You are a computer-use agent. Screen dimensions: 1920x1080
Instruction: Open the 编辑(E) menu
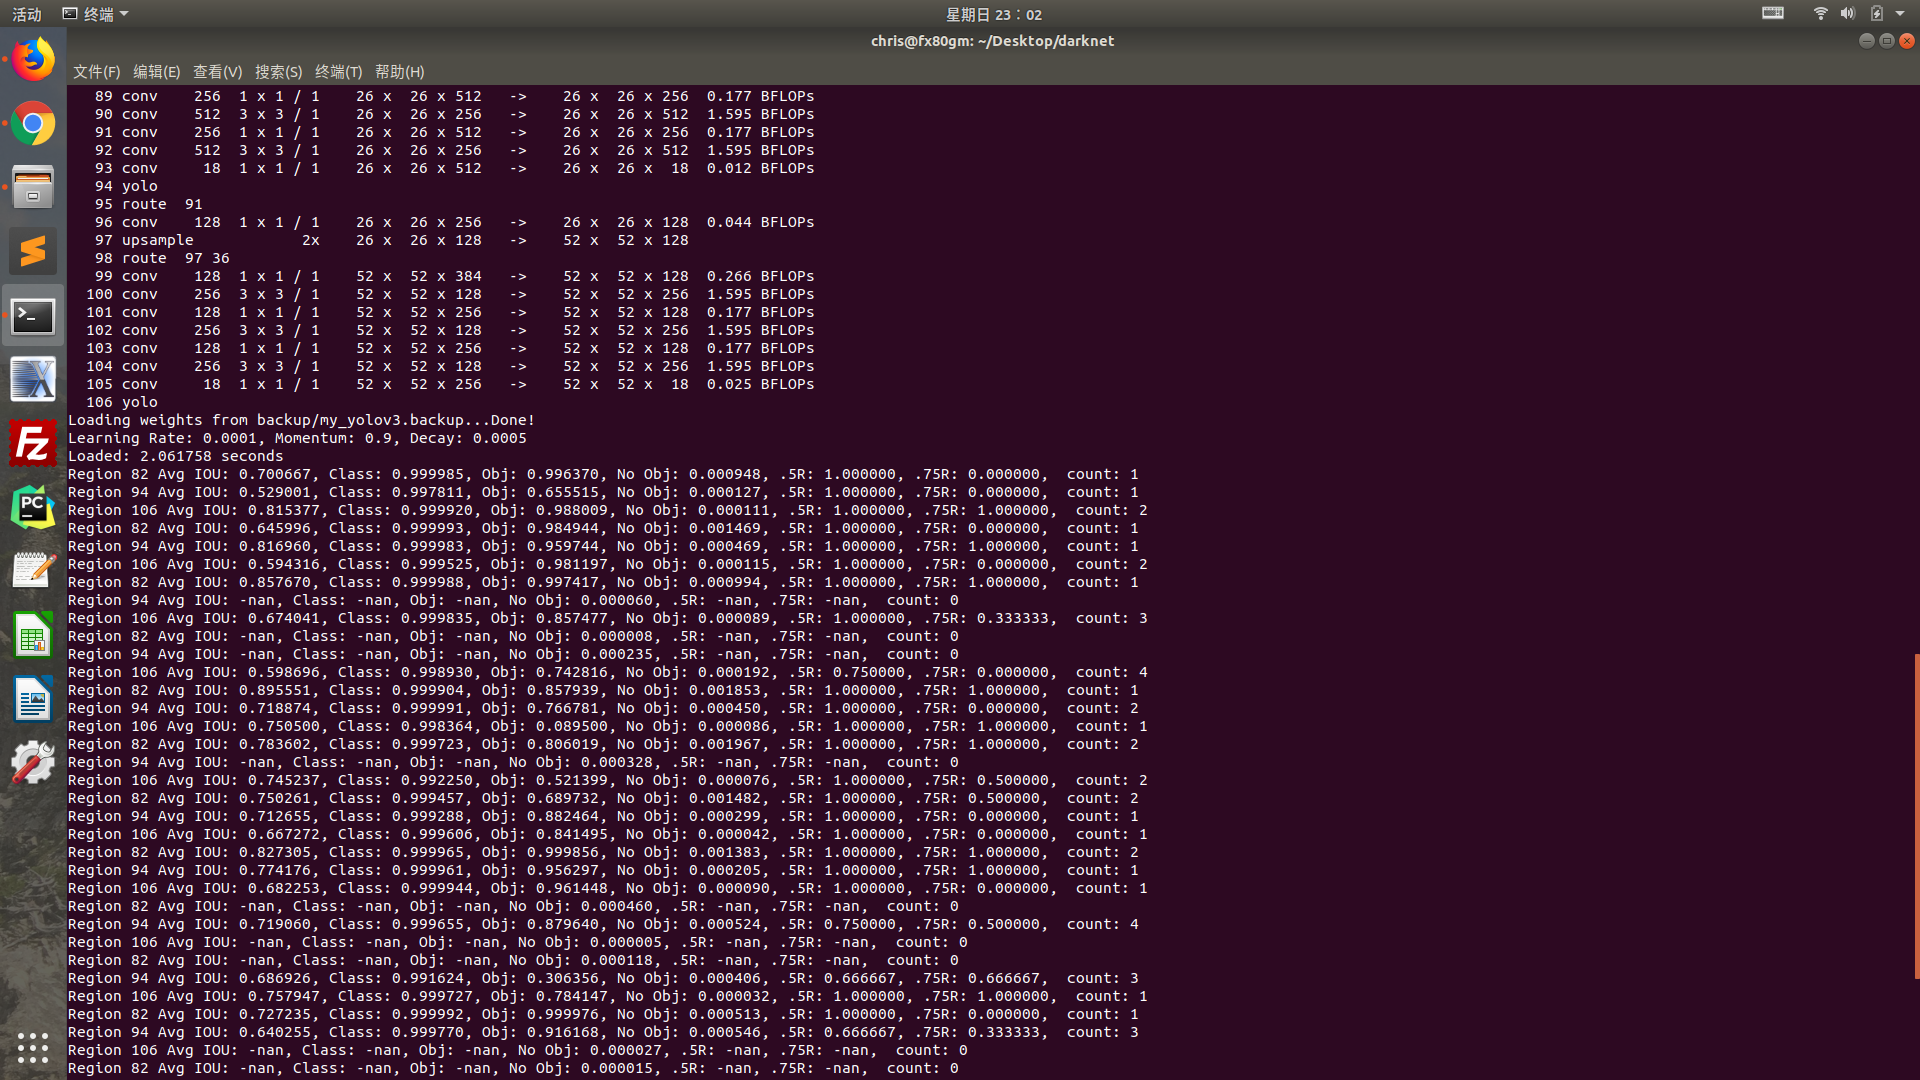pos(156,71)
